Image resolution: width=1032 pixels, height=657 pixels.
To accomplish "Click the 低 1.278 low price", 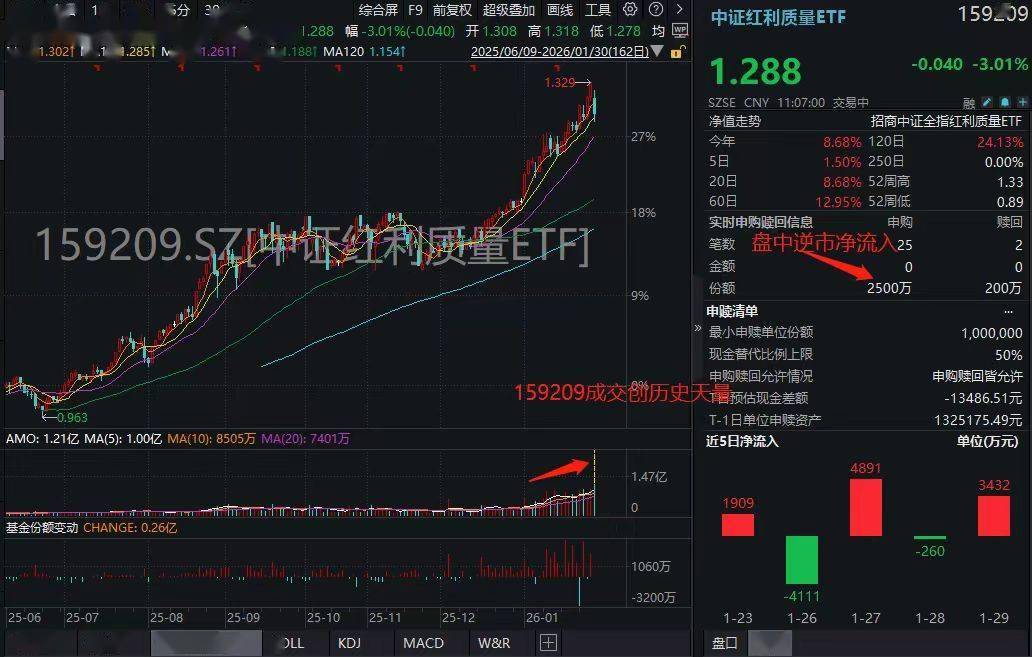I will (615, 31).
